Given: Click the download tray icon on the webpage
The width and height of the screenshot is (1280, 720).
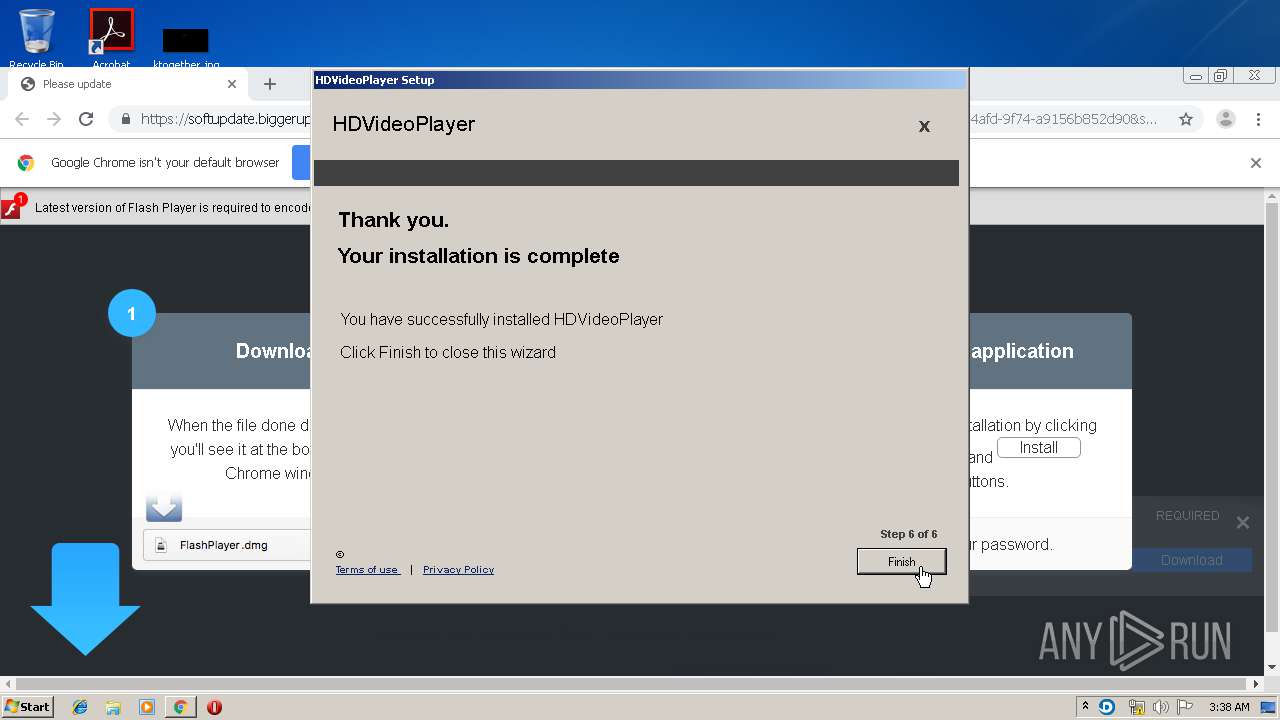Looking at the screenshot, I should [x=164, y=508].
